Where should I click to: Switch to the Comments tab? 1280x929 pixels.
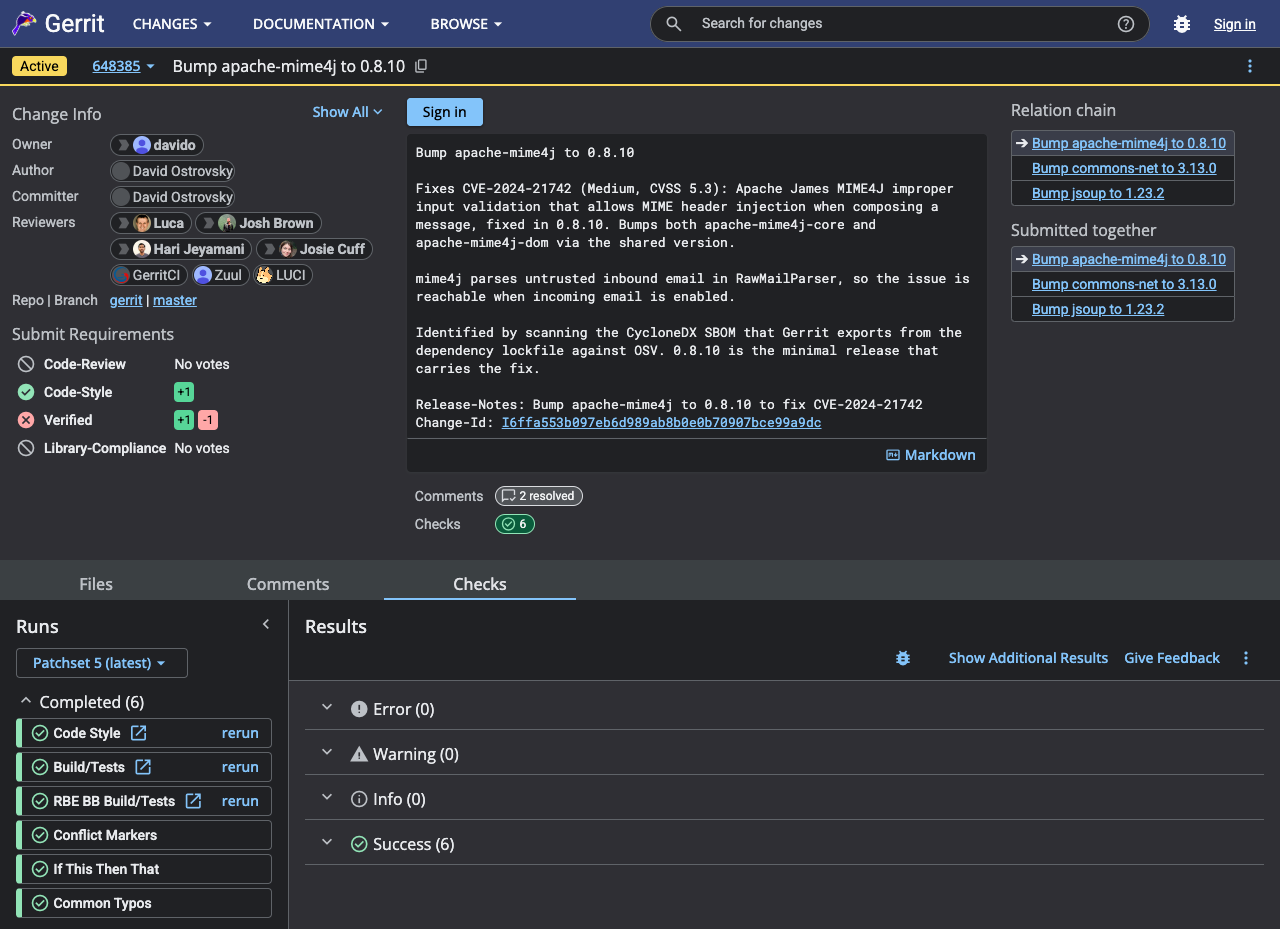(288, 584)
